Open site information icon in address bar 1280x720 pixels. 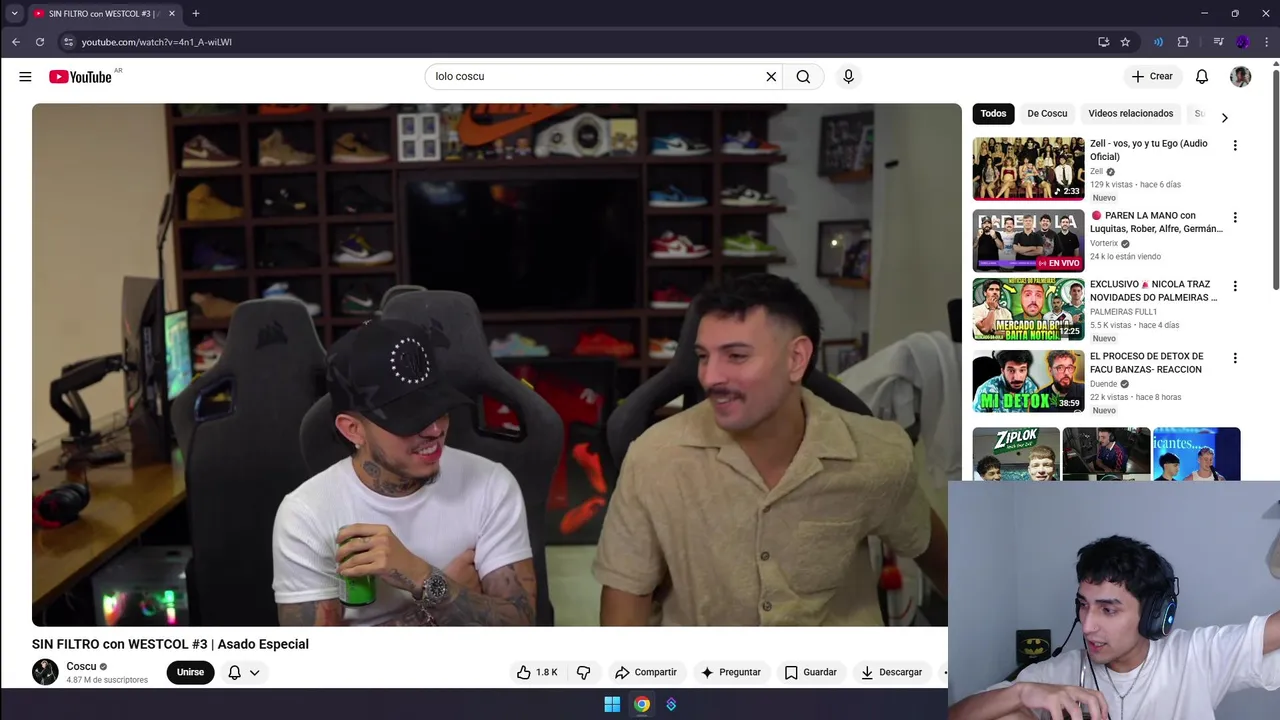[x=68, y=42]
